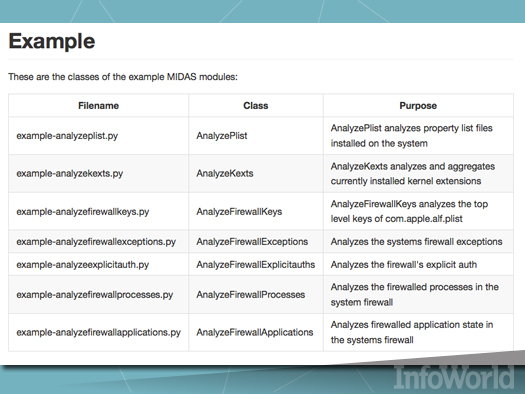
Task: Click the Example heading
Action: (x=52, y=41)
